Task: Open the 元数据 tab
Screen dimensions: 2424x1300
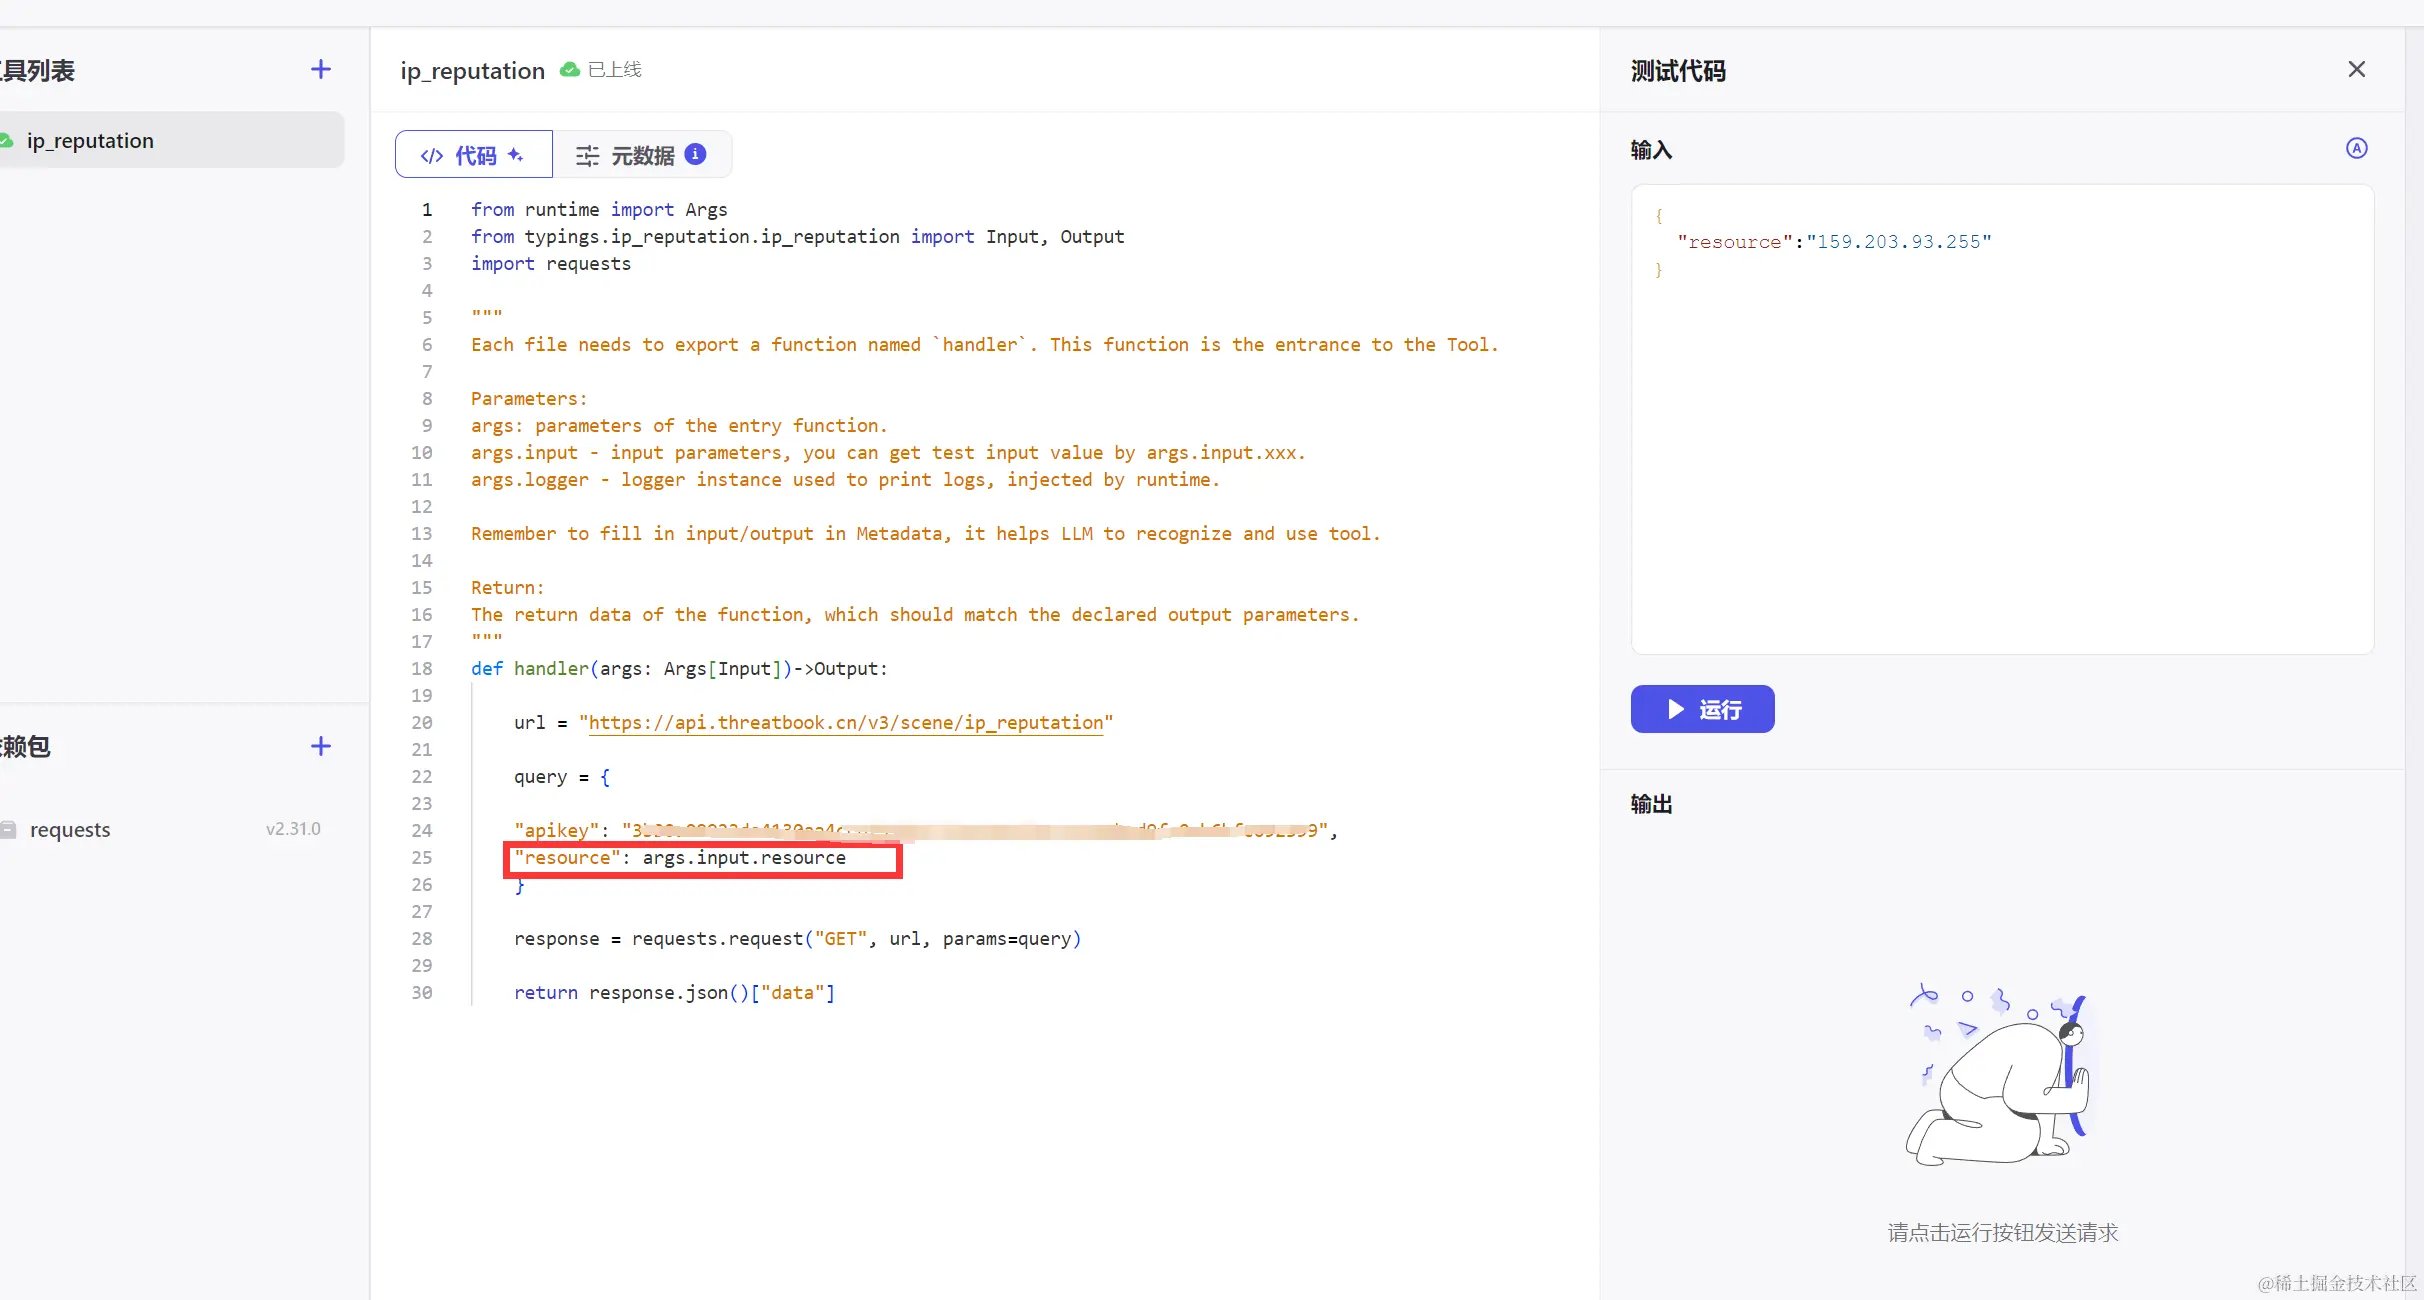Action: pyautogui.click(x=641, y=155)
